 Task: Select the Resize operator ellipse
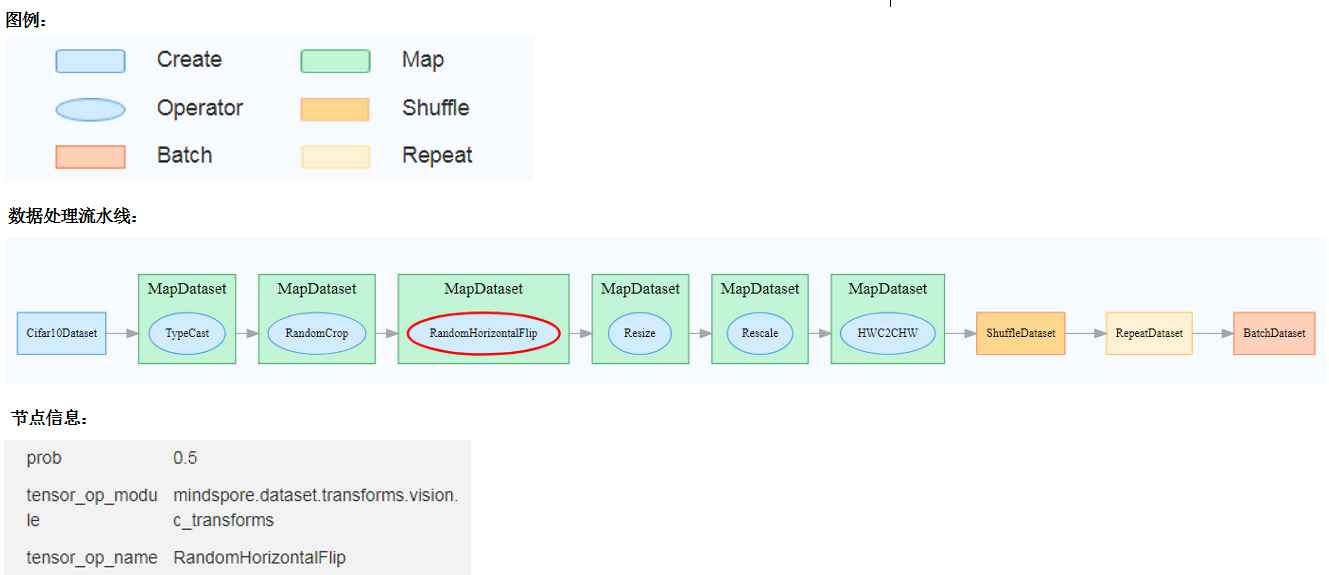pos(640,333)
